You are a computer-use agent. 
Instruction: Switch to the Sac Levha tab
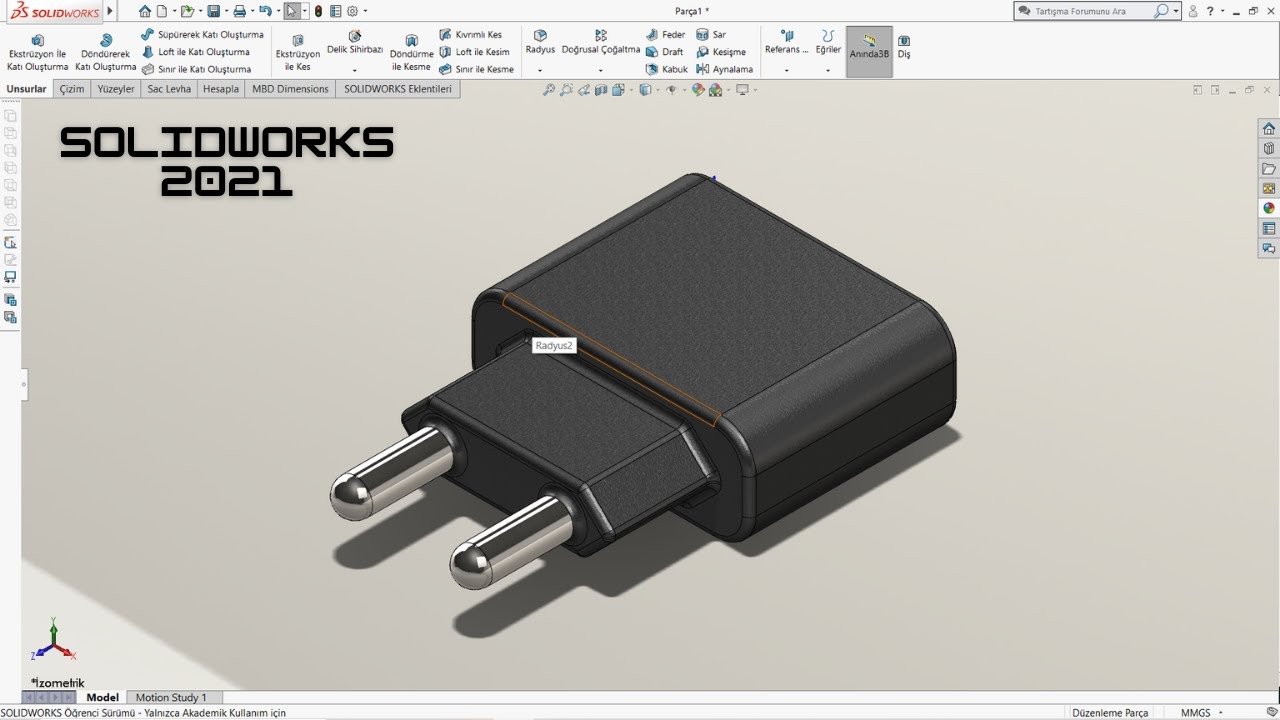169,89
